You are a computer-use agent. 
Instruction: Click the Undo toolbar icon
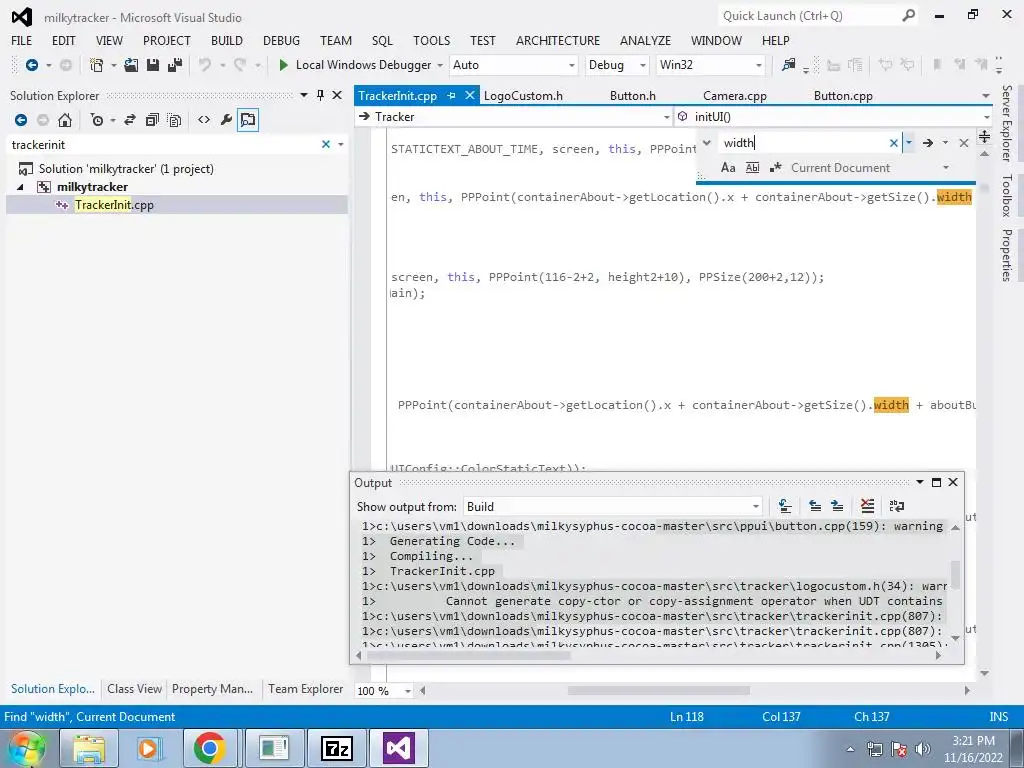coord(205,65)
